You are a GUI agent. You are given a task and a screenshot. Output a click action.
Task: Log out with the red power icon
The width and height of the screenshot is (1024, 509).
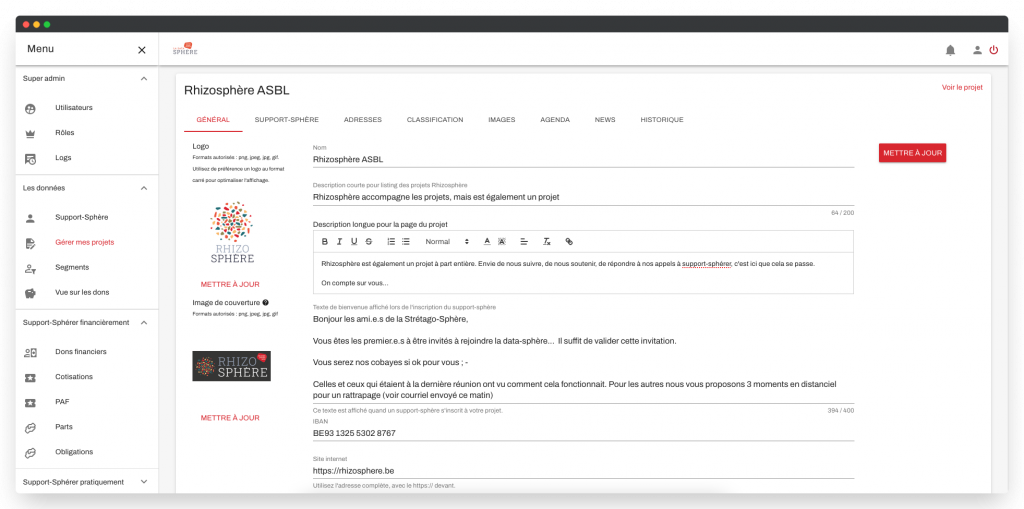[x=993, y=50]
